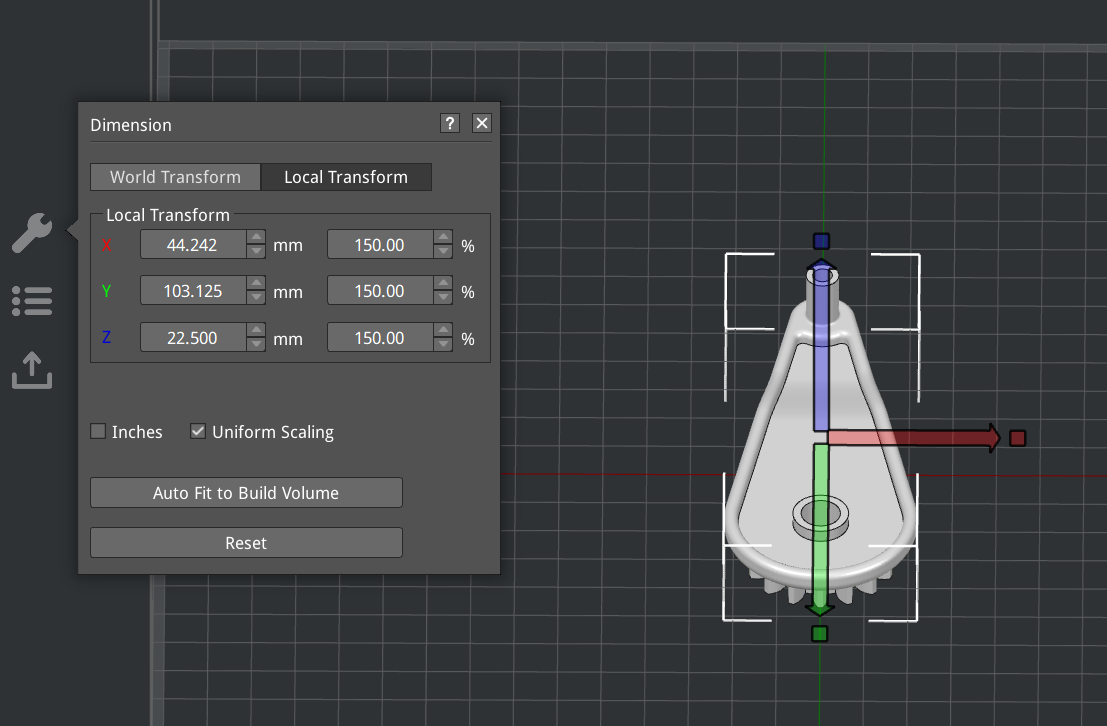
Task: Click the green Y-axis gizmo arrow
Action: point(820,530)
